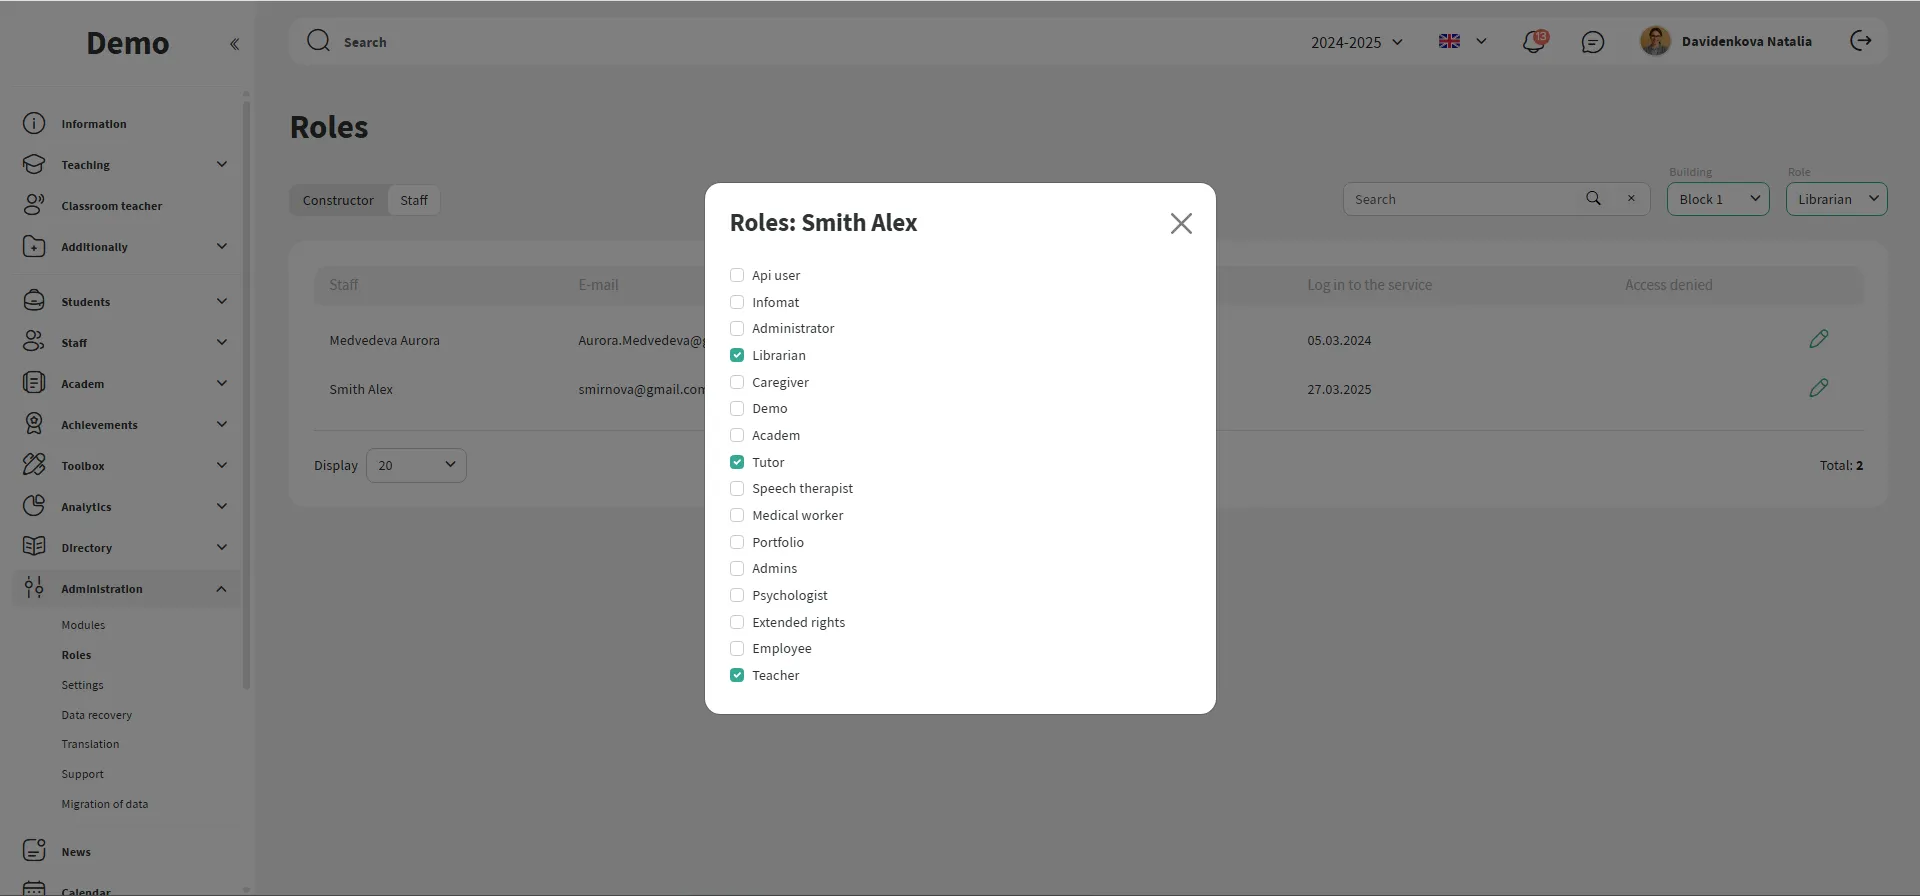Collapse the sidebar with double-chevron icon

[x=234, y=44]
